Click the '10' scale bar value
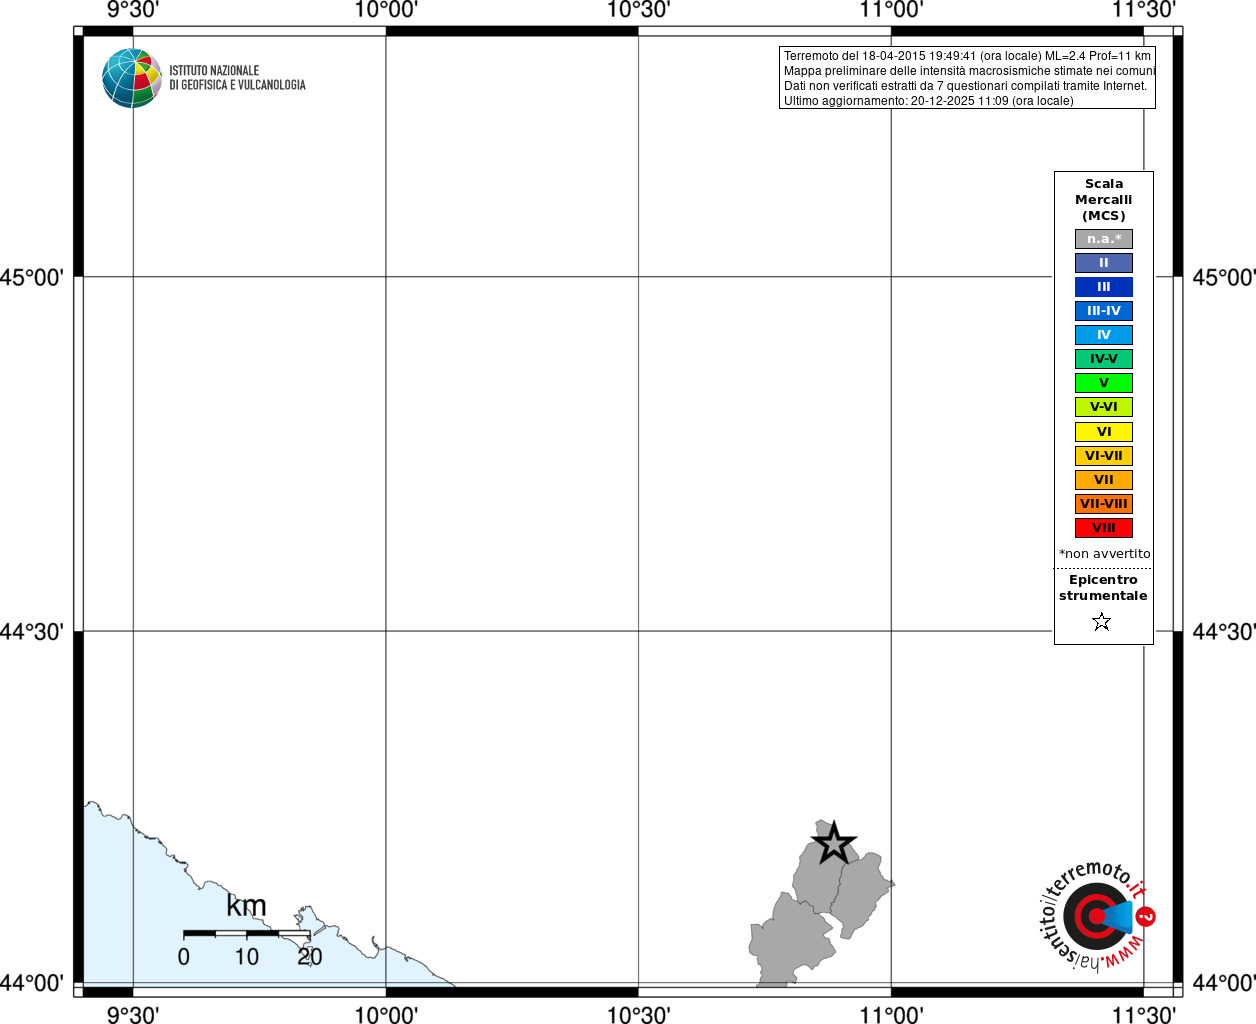Screen dimensions: 1256x1024 (246, 957)
